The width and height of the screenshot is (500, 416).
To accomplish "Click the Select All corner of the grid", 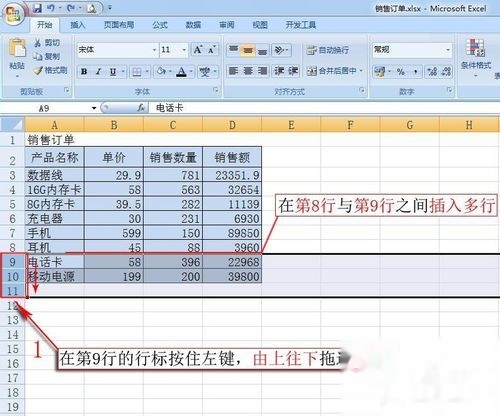I will (12, 125).
